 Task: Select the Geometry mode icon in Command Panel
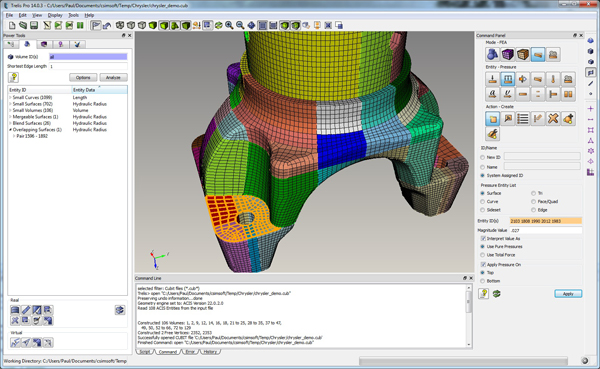pos(492,54)
